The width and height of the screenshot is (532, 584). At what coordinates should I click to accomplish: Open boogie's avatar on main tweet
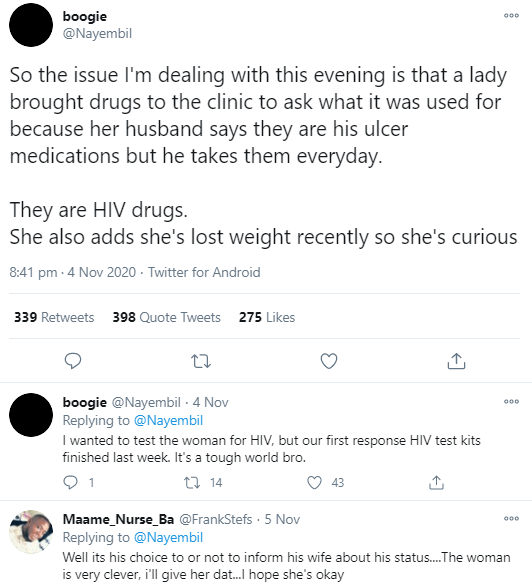tap(31, 25)
